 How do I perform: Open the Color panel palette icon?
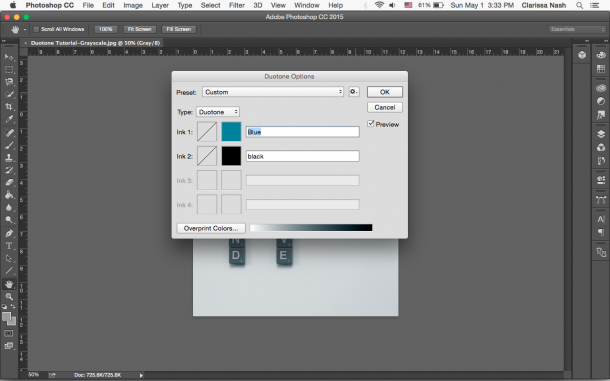(601, 55)
